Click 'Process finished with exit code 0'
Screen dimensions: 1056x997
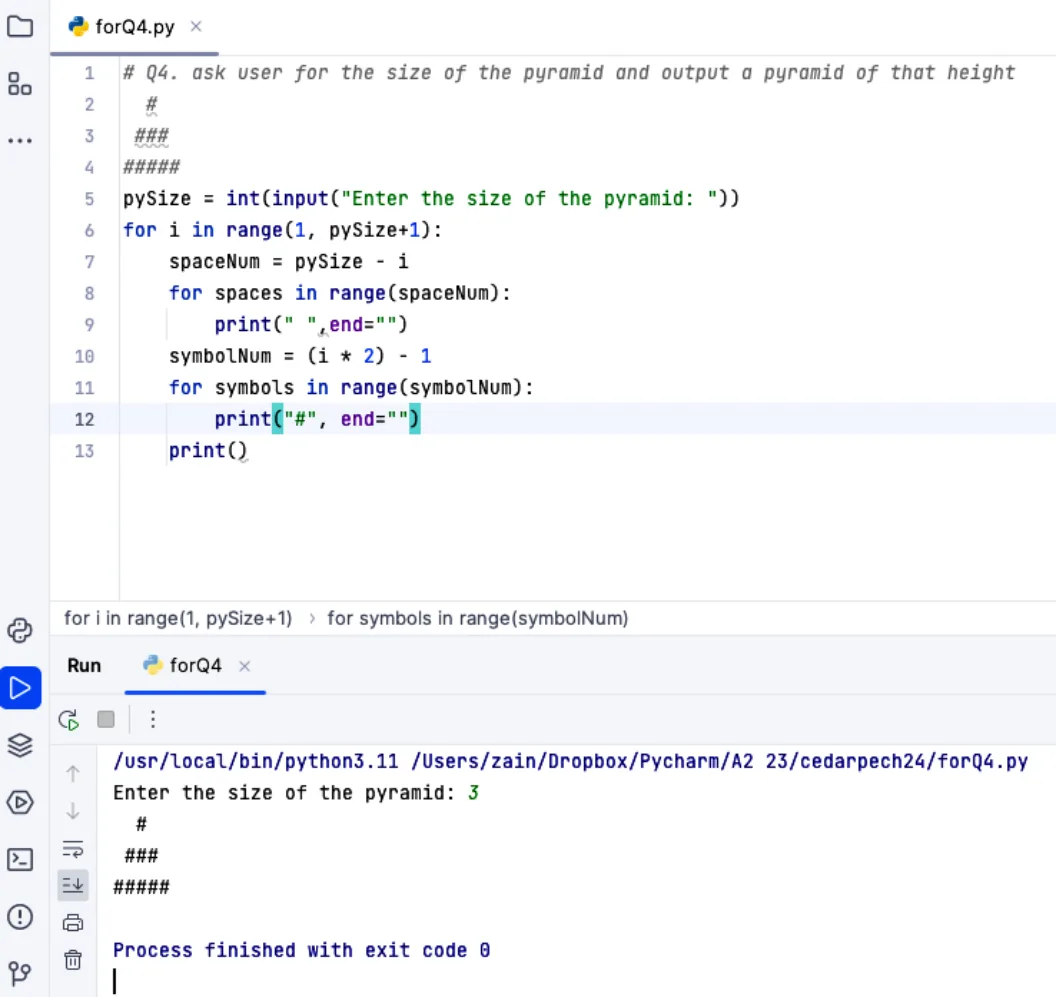(301, 950)
